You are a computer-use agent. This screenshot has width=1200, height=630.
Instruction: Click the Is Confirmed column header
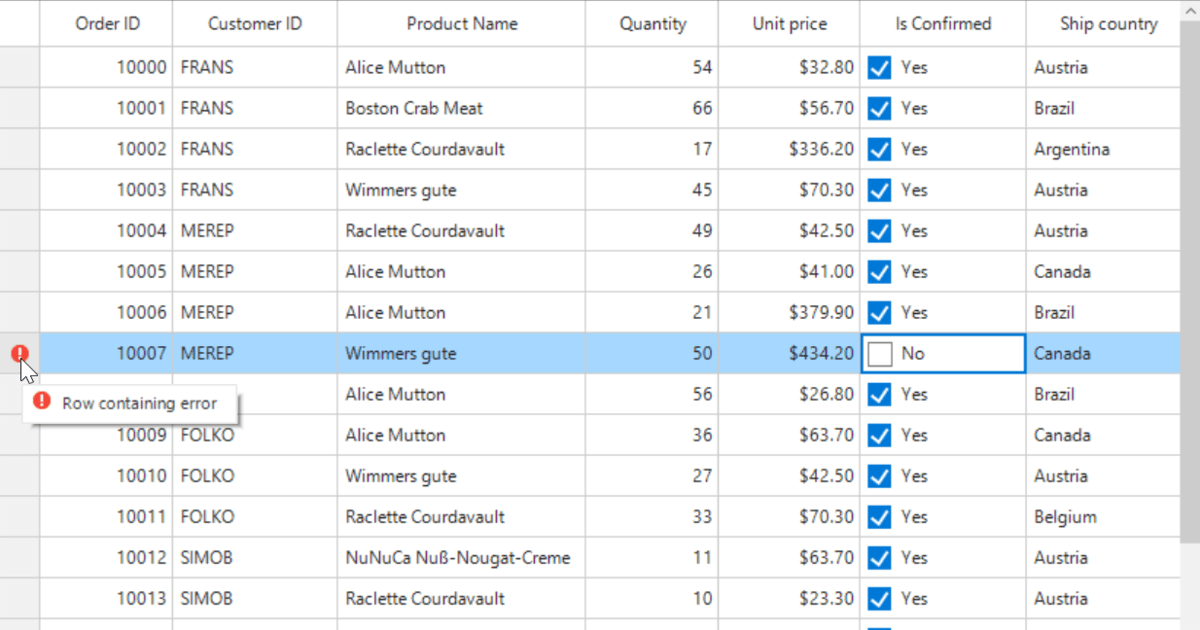[x=943, y=24]
